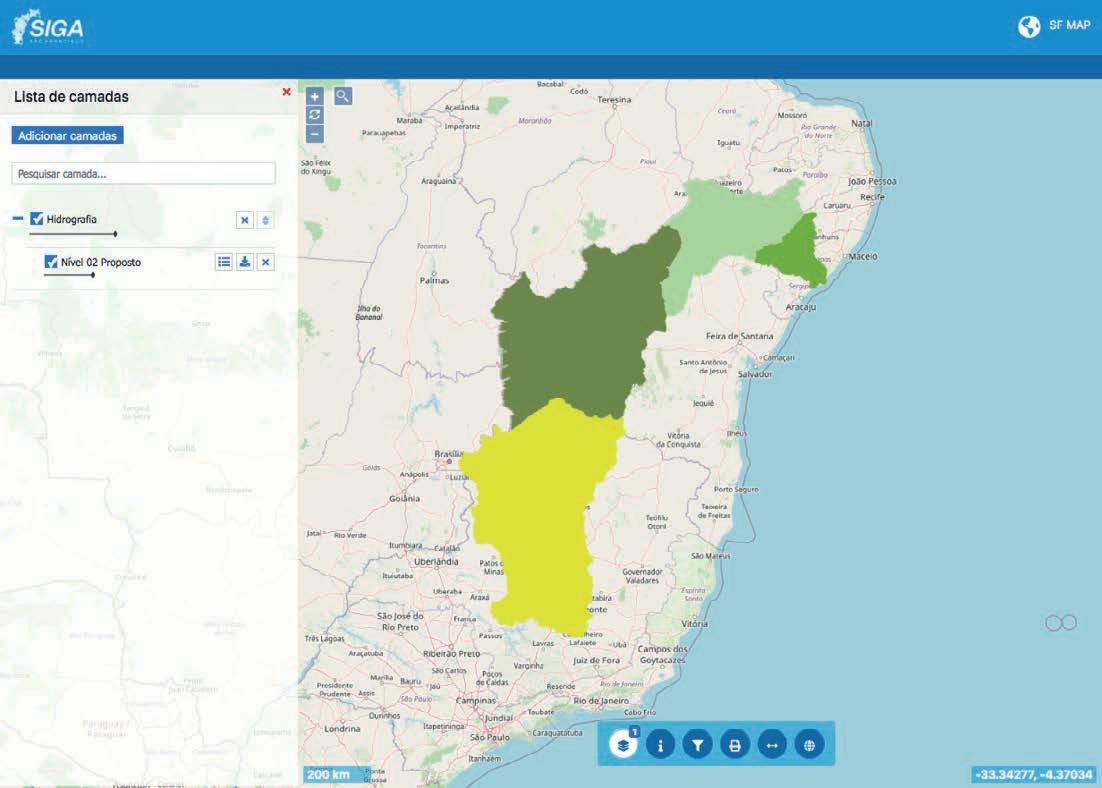
Task: Uncheck Nível 02 Proposto layer checkbox
Action: (x=51, y=261)
